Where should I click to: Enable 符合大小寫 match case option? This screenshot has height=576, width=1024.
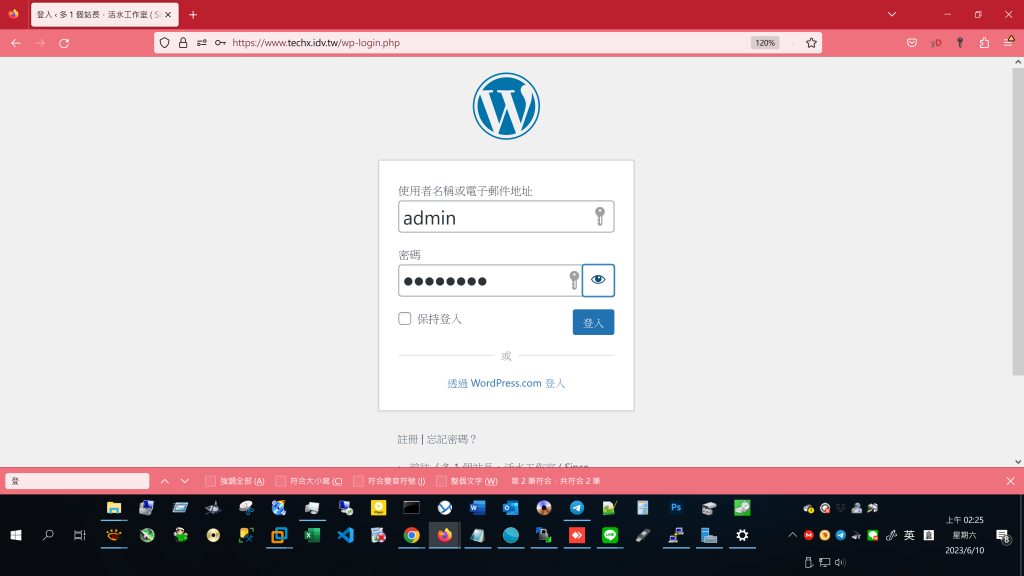pos(281,481)
